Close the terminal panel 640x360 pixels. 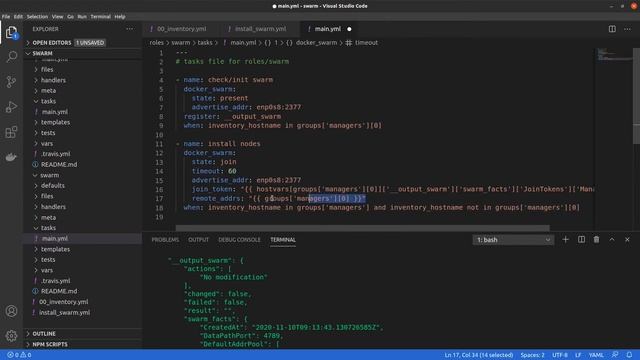click(x=627, y=240)
